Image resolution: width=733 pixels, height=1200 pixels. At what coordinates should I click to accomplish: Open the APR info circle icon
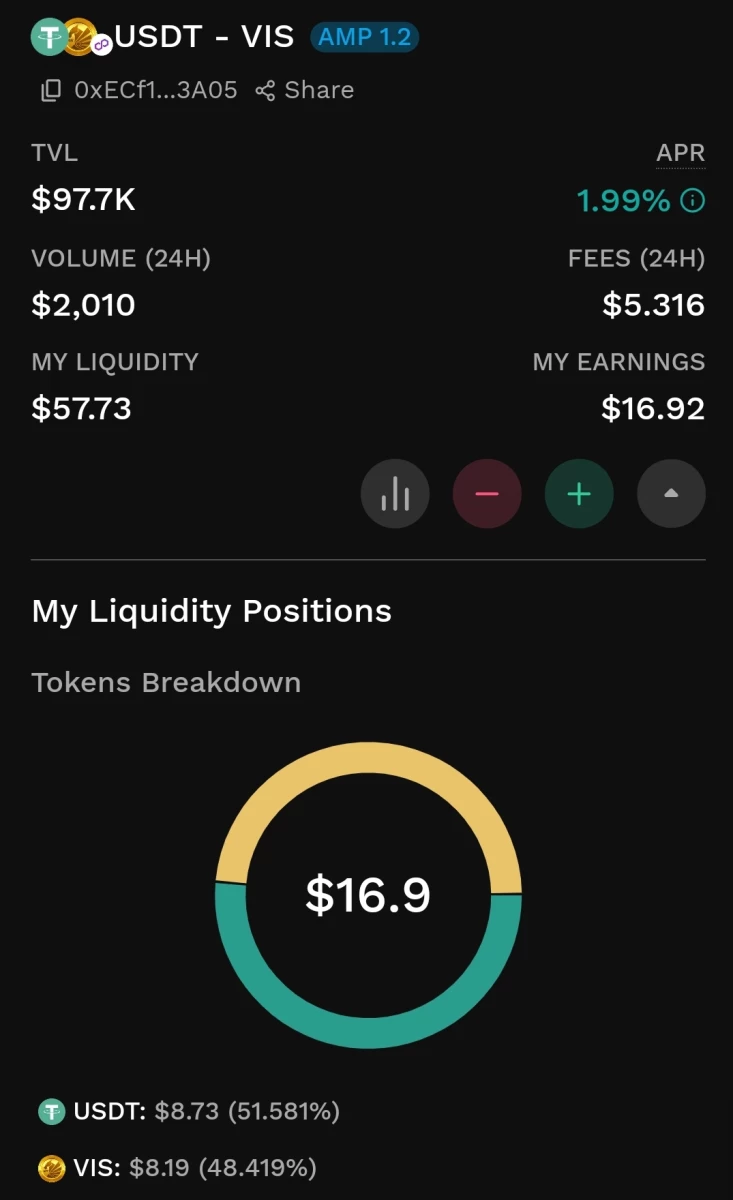click(692, 201)
